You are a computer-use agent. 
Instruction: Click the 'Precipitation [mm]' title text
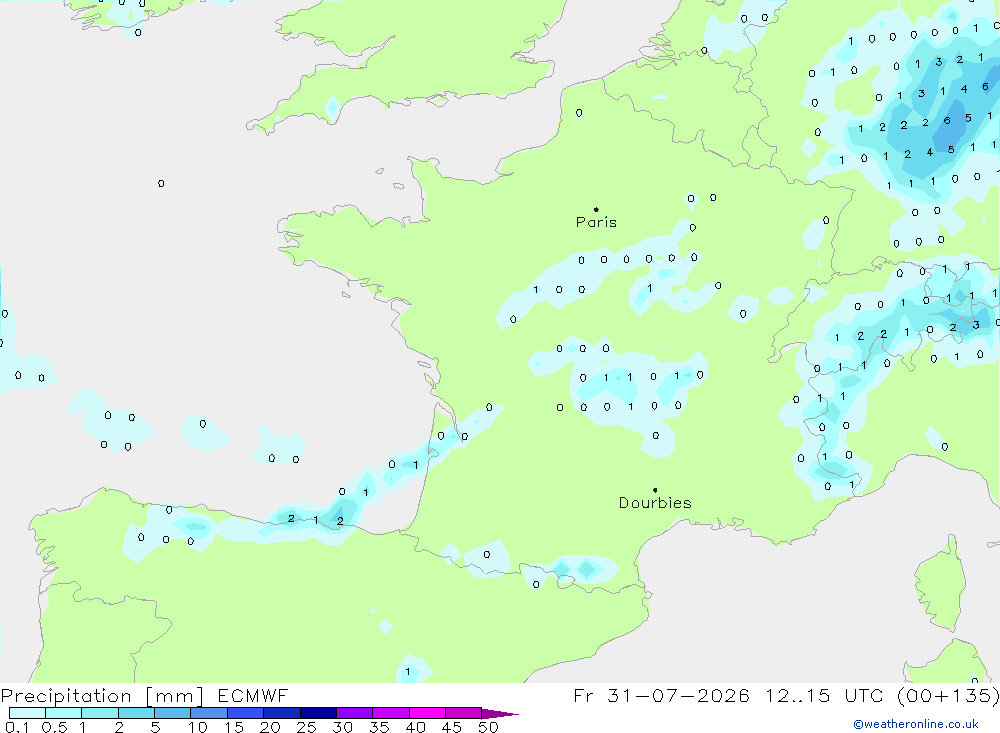102,696
